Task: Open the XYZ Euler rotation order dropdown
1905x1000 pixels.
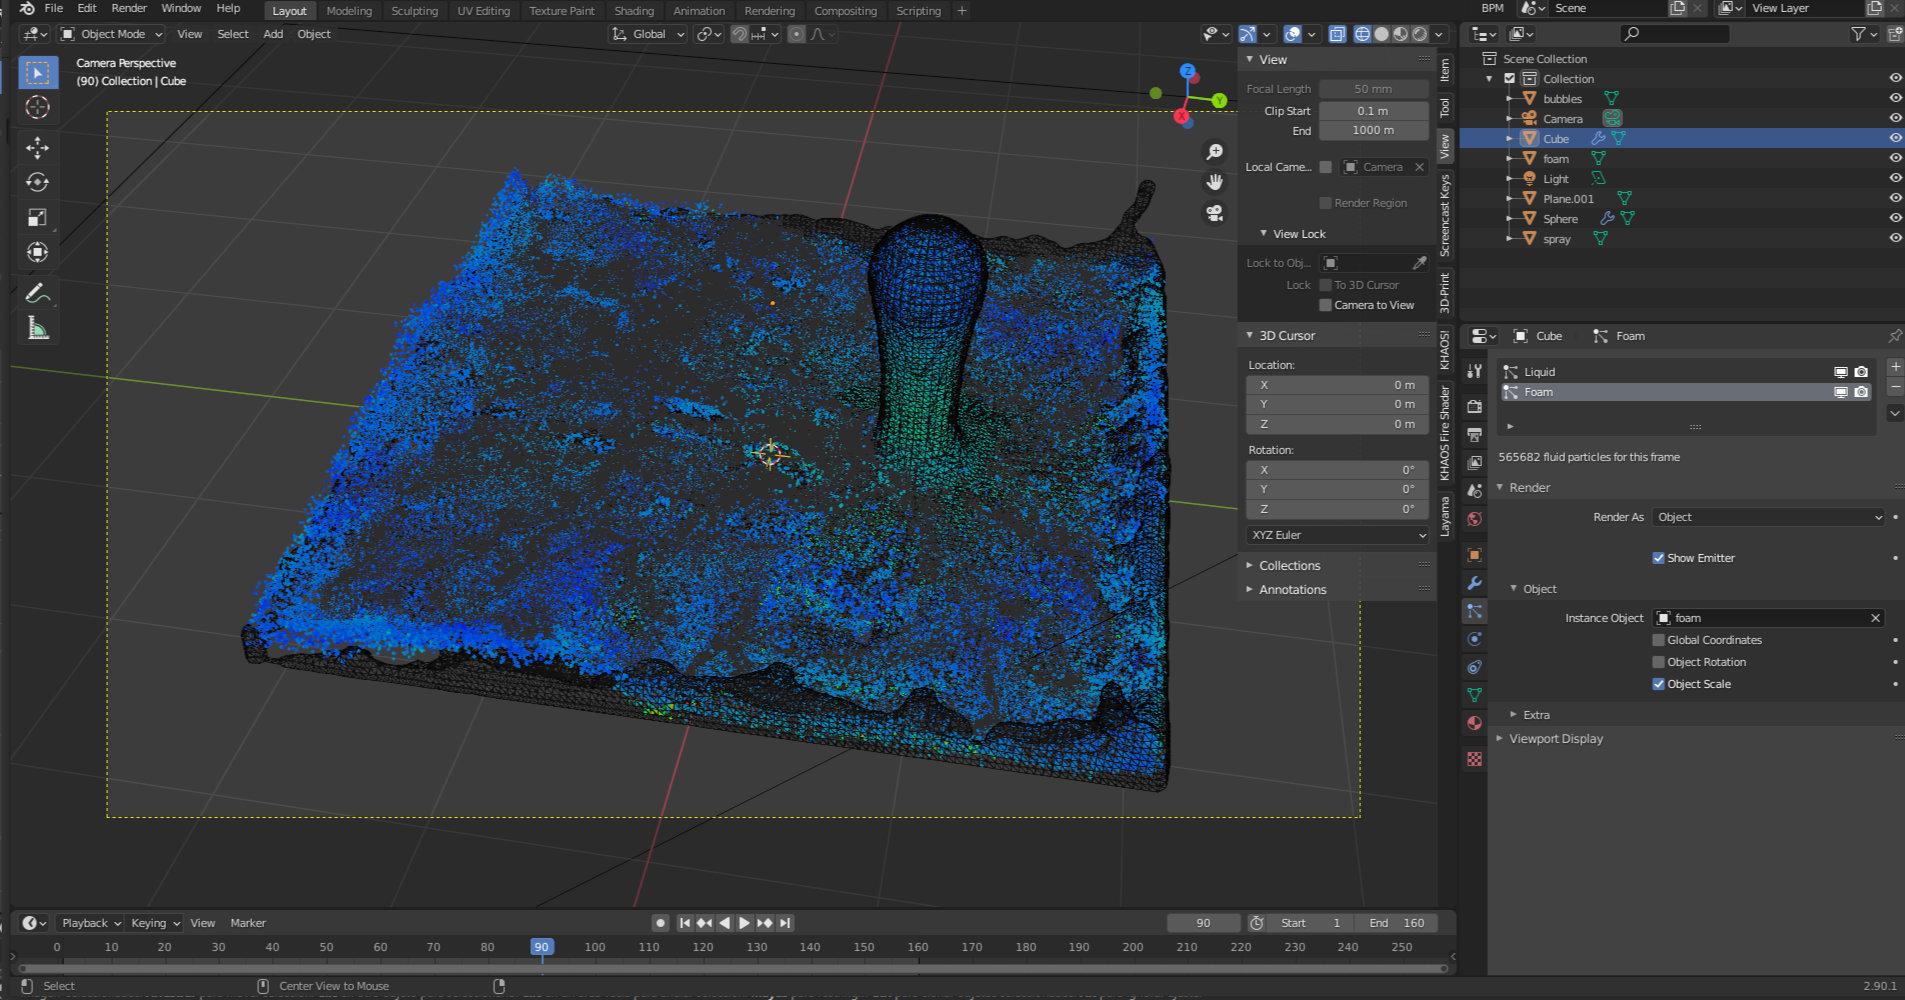Action: tap(1336, 535)
